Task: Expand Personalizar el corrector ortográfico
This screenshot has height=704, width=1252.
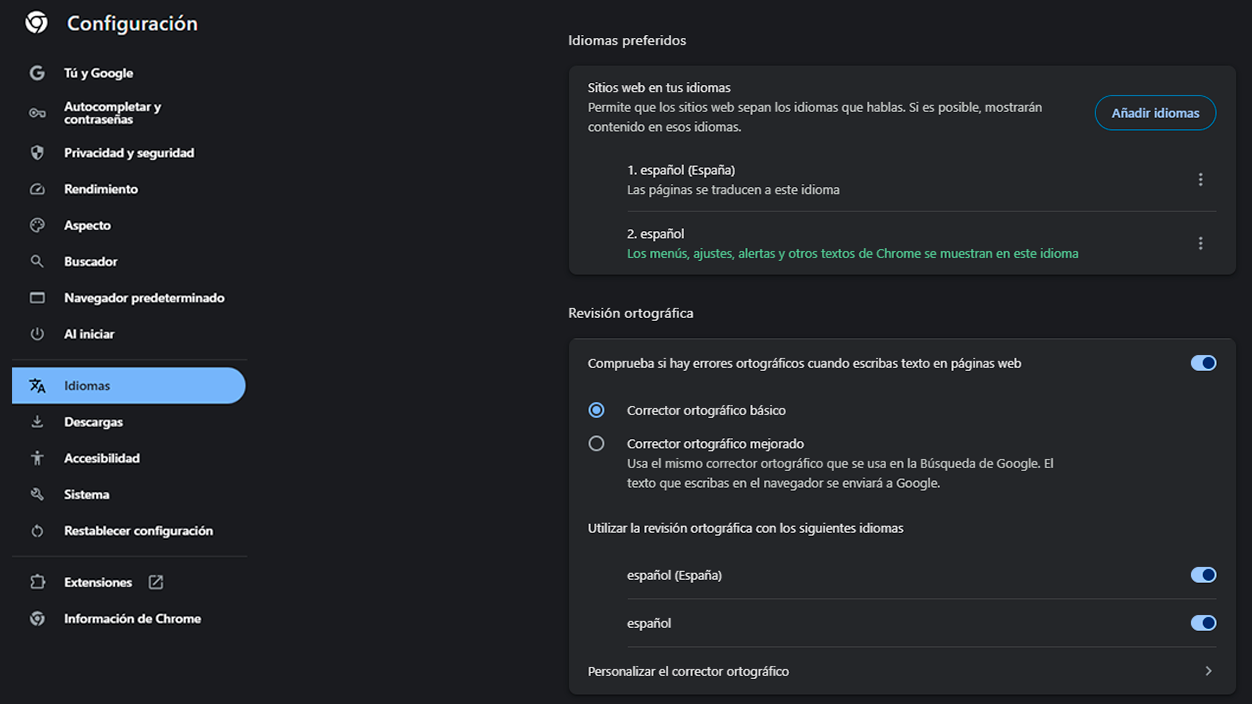Action: [x=1207, y=670]
